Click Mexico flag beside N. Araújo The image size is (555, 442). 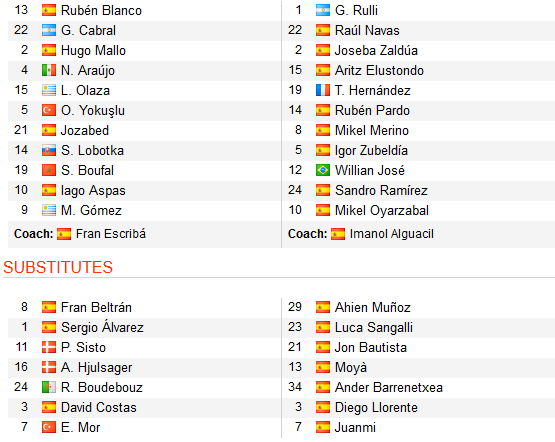49,70
